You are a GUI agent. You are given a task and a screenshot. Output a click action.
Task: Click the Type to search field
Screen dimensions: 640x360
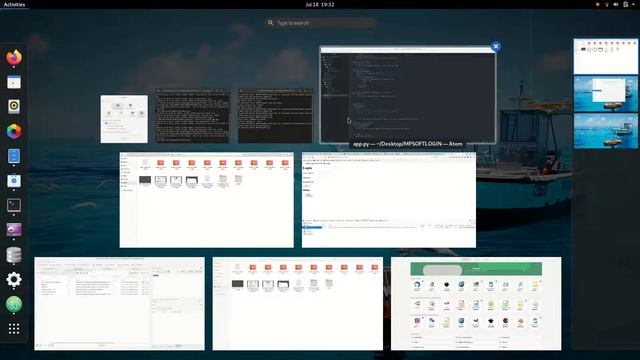320,23
